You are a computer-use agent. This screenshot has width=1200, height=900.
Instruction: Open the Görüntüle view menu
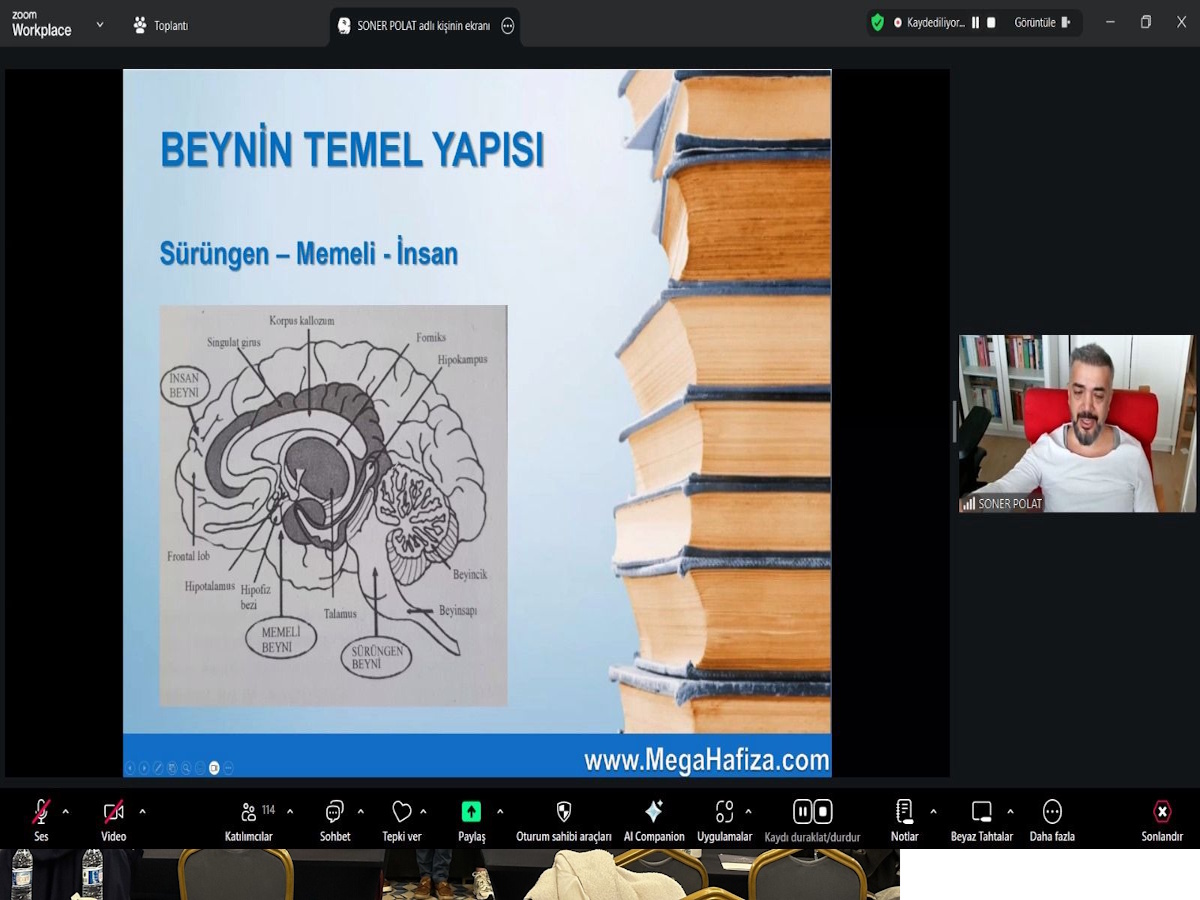1042,23
